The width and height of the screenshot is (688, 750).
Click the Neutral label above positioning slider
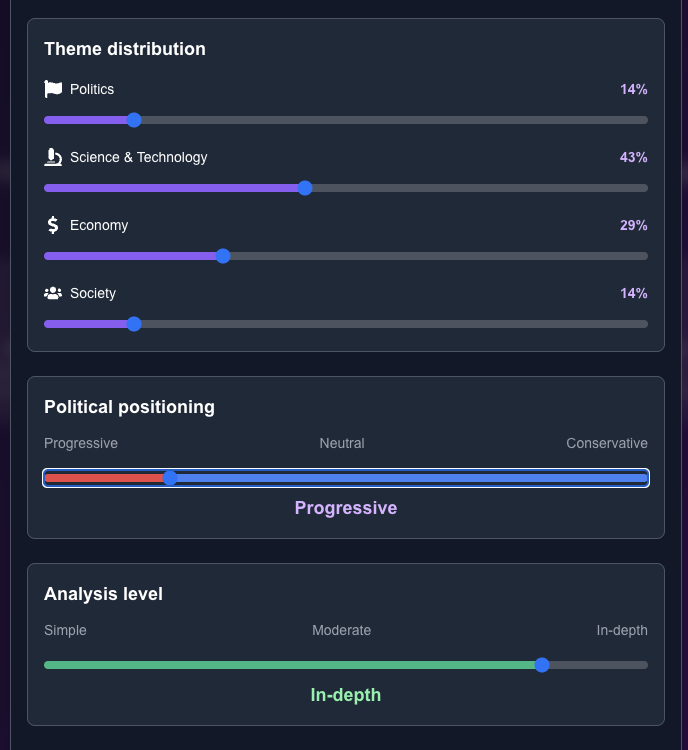[342, 443]
